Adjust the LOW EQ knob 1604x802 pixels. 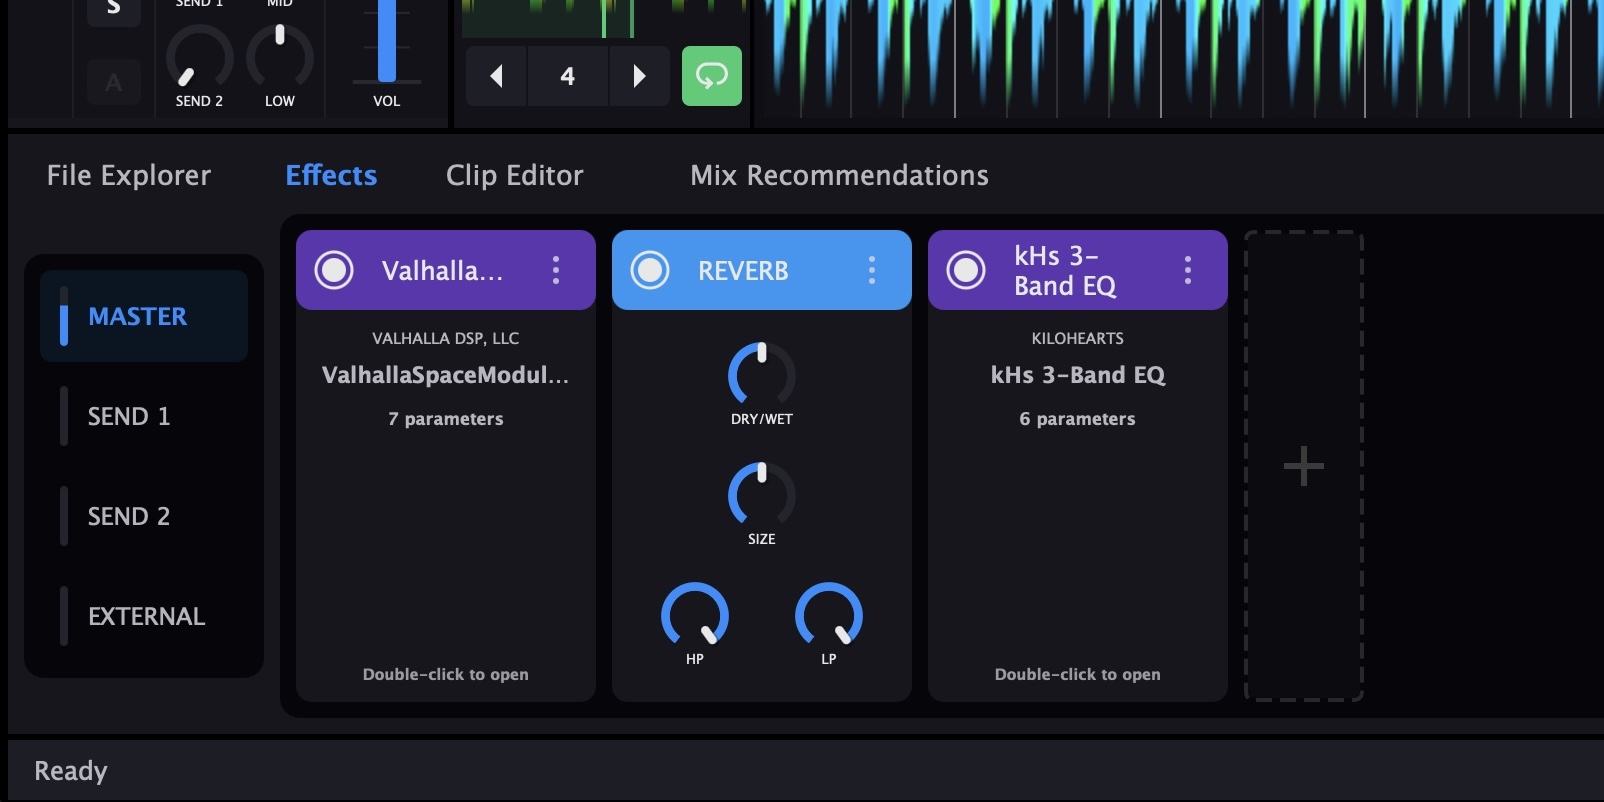[x=280, y=57]
